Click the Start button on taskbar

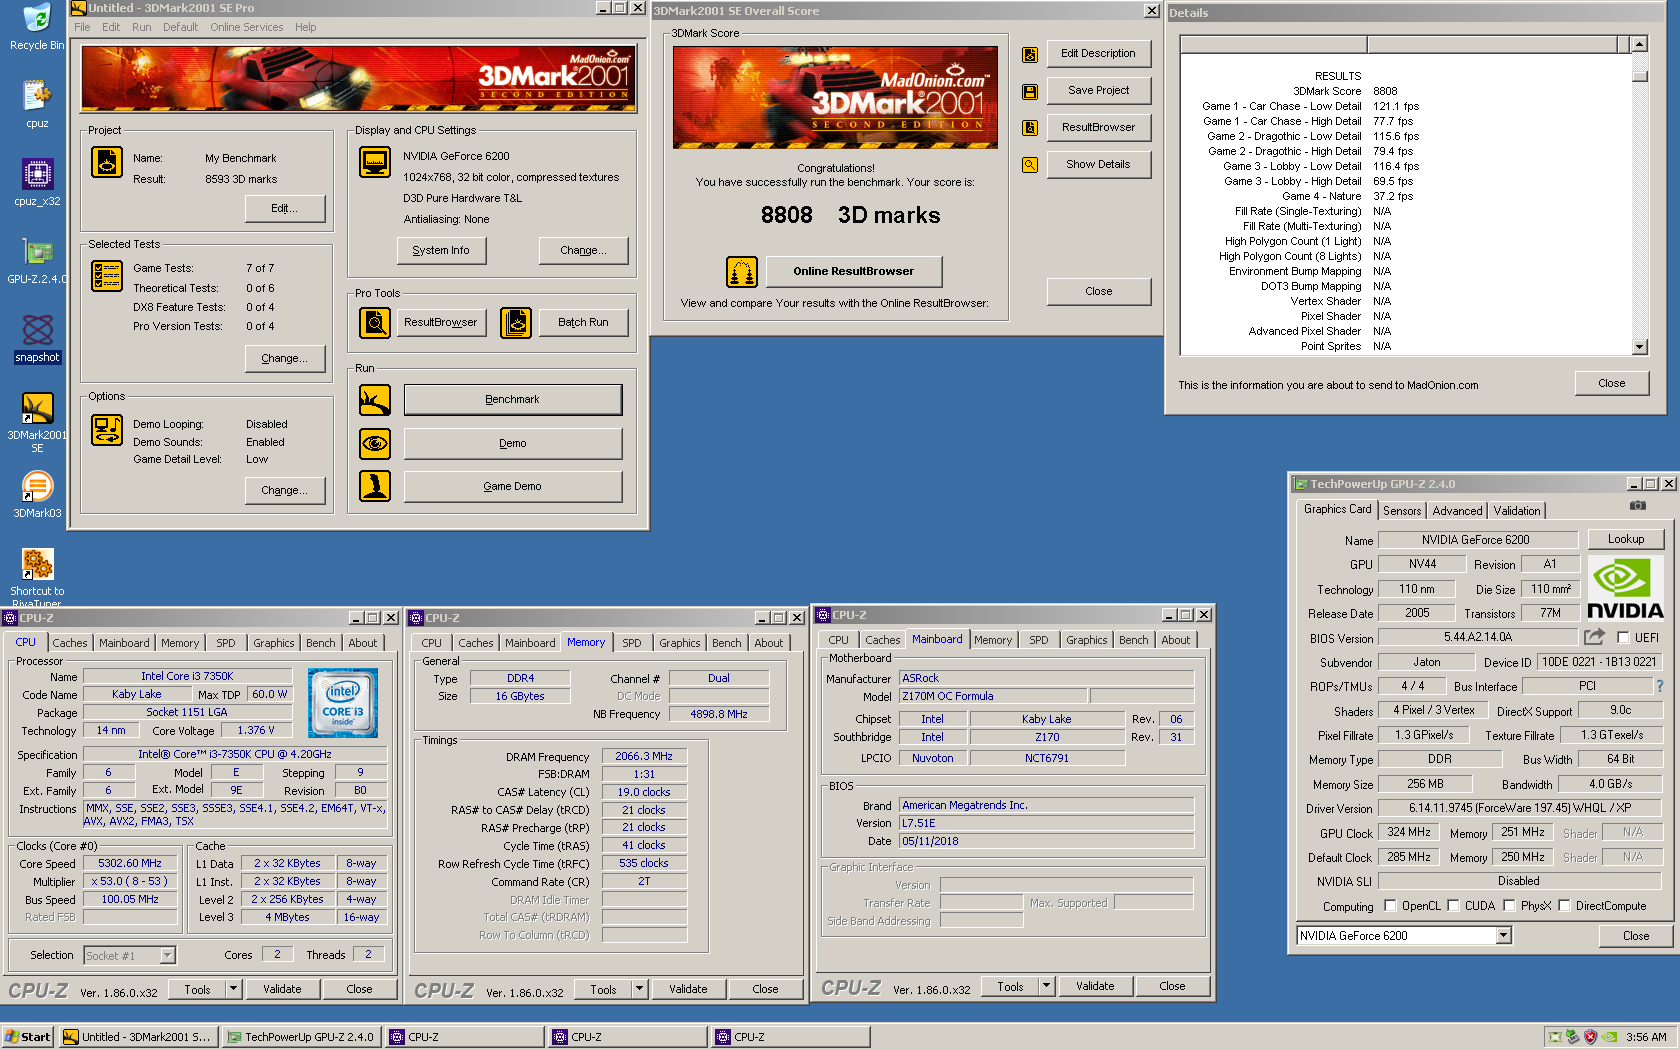(28, 1037)
